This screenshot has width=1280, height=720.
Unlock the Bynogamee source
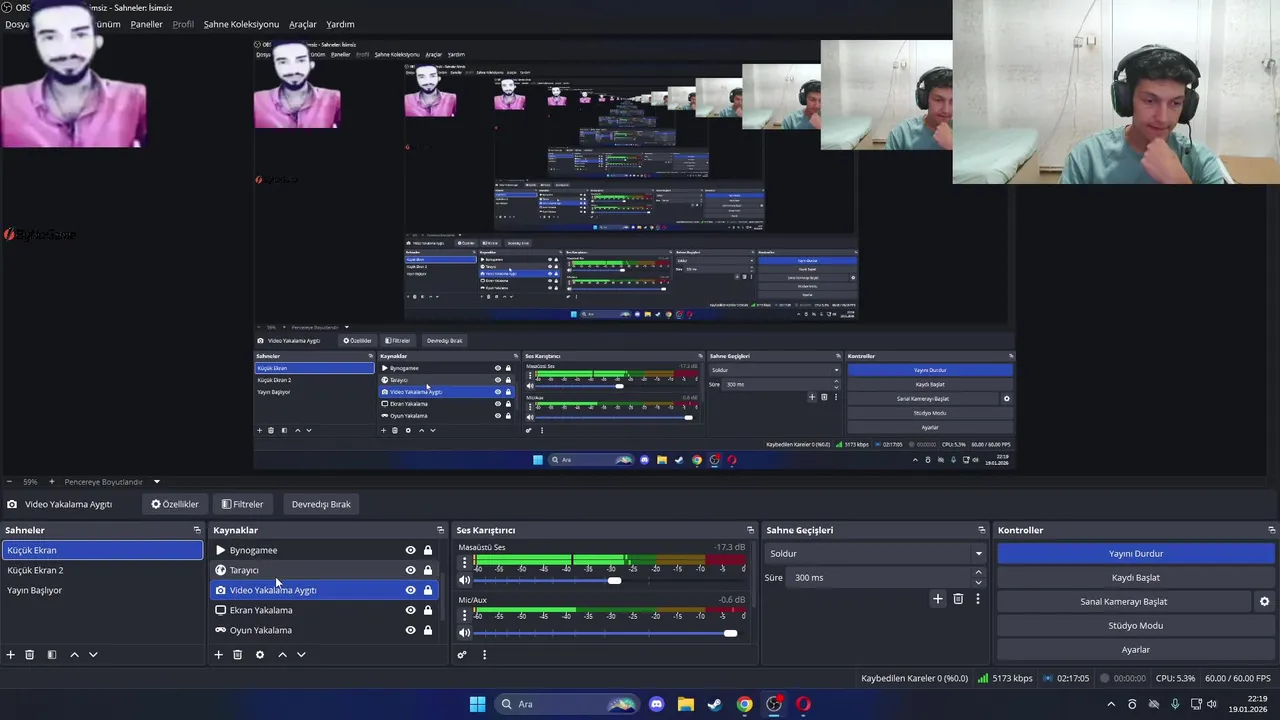(428, 550)
